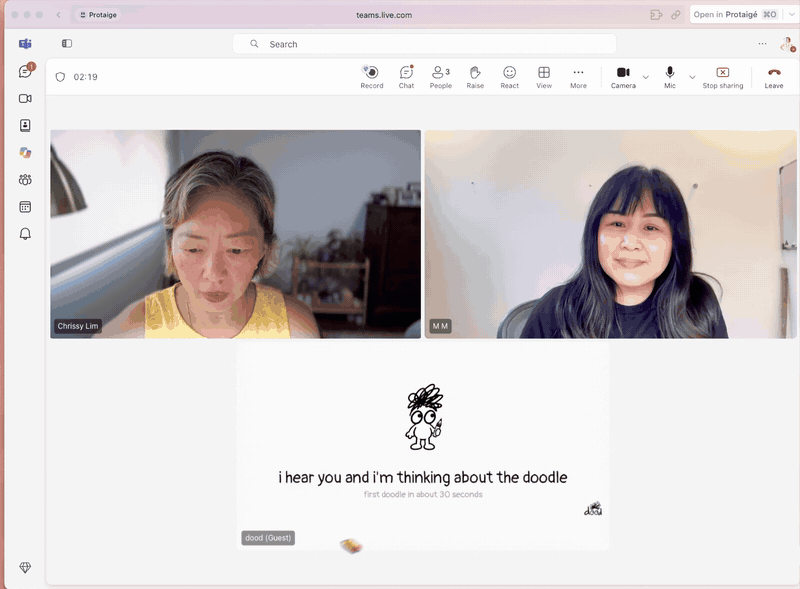The image size is (800, 589).
Task: Open the profile avatar menu
Action: pyautogui.click(x=787, y=44)
